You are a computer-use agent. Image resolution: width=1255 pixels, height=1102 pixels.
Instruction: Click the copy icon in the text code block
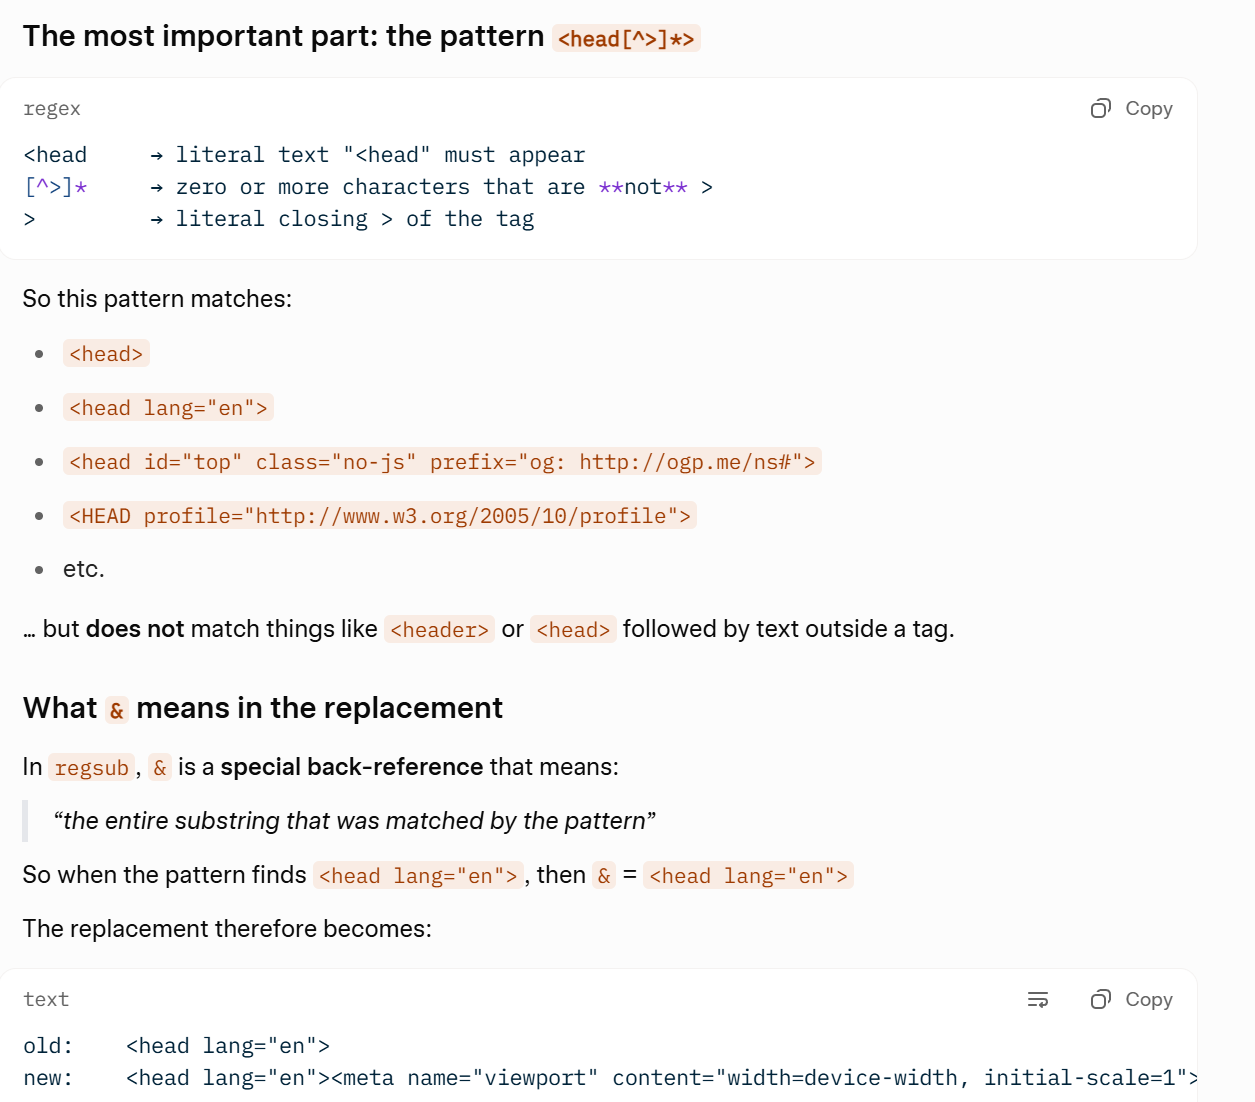tap(1101, 1000)
